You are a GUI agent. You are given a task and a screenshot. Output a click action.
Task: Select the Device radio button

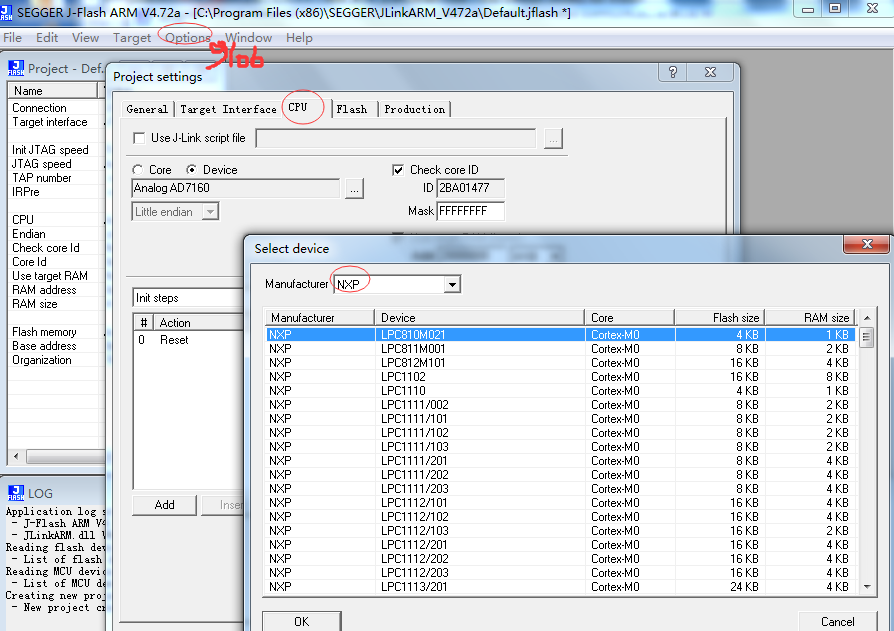[192, 170]
